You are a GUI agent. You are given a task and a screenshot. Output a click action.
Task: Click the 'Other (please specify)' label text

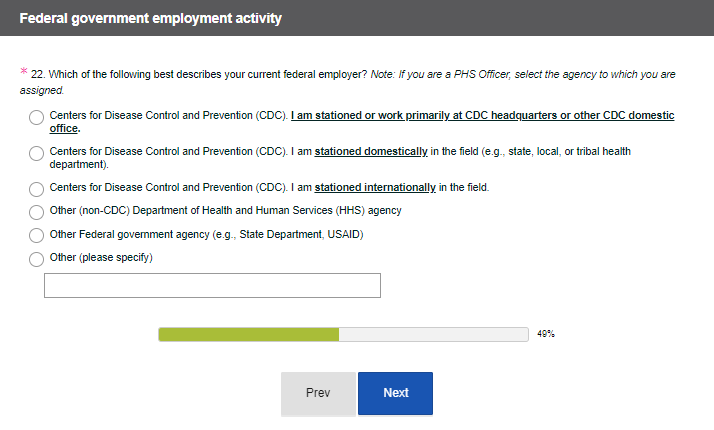click(101, 258)
